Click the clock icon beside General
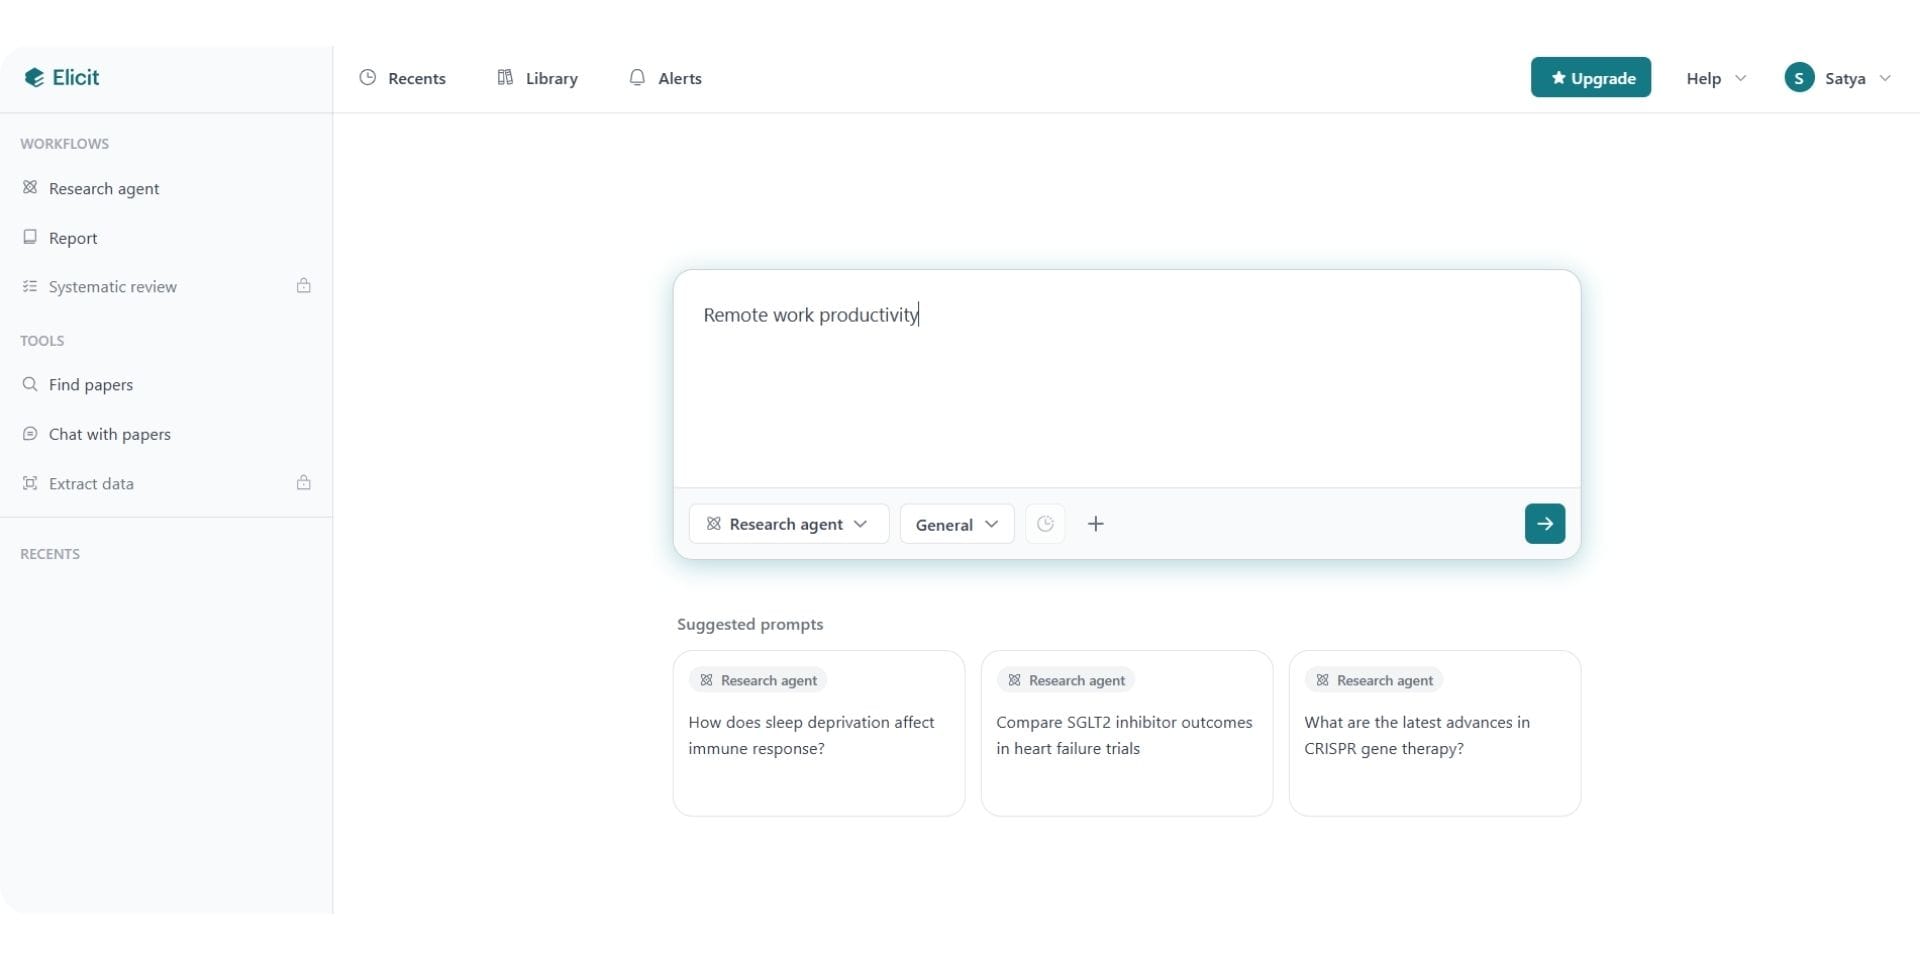Image resolution: width=1920 pixels, height=960 pixels. 1045,524
